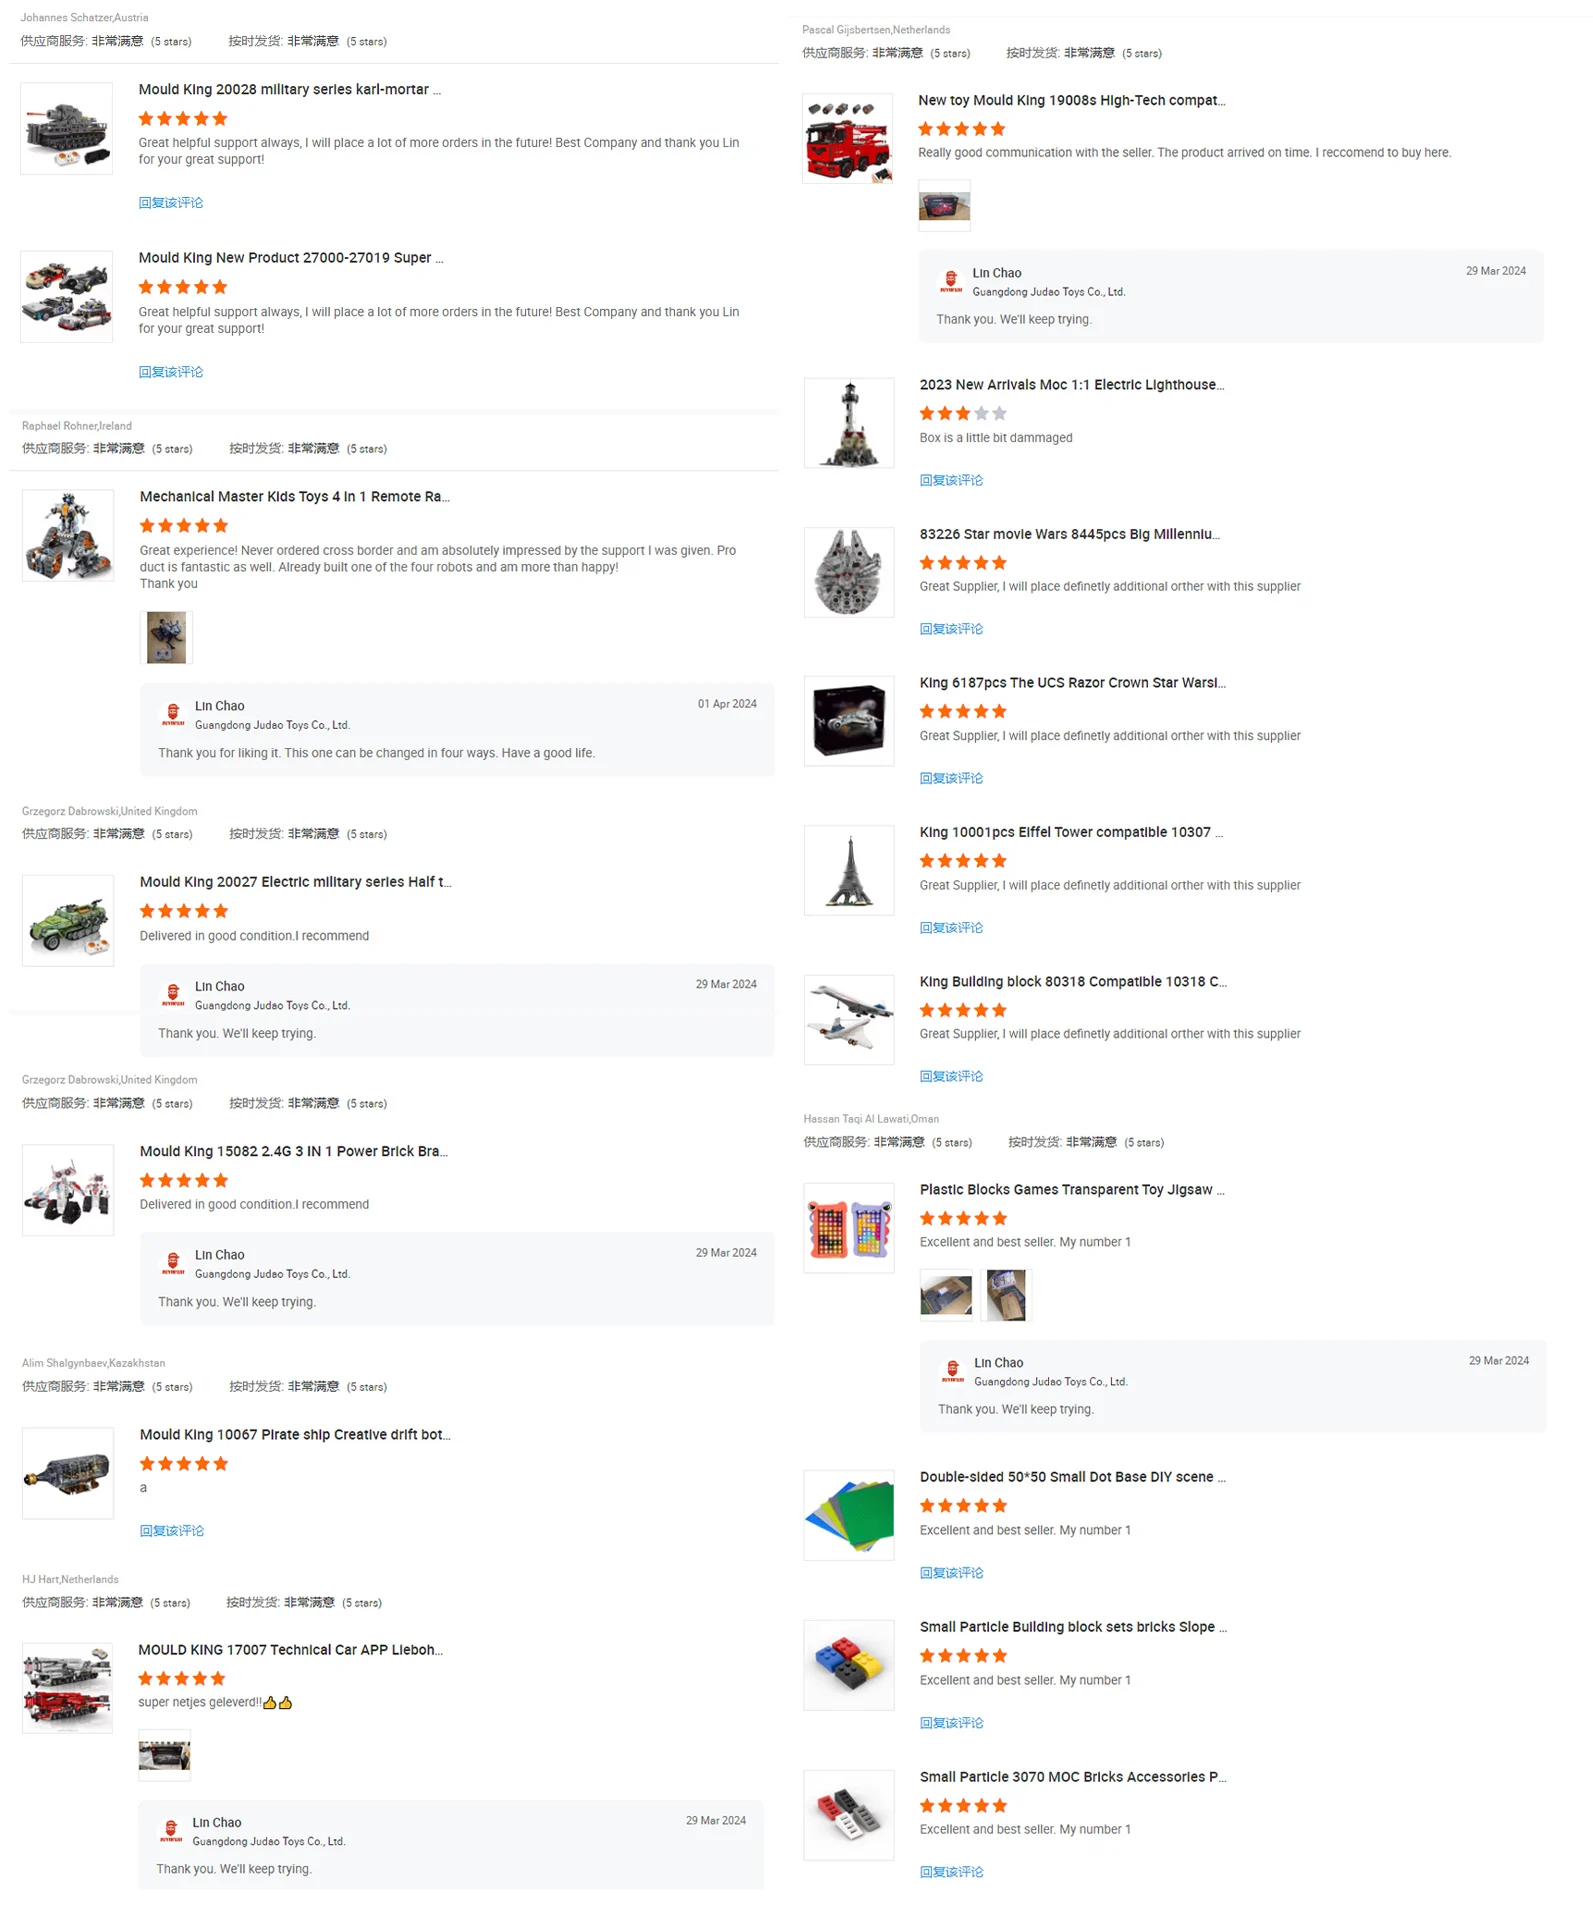This screenshot has width=1593, height=1905.
Task: Open review photo under red fire truck review
Action: tap(944, 206)
